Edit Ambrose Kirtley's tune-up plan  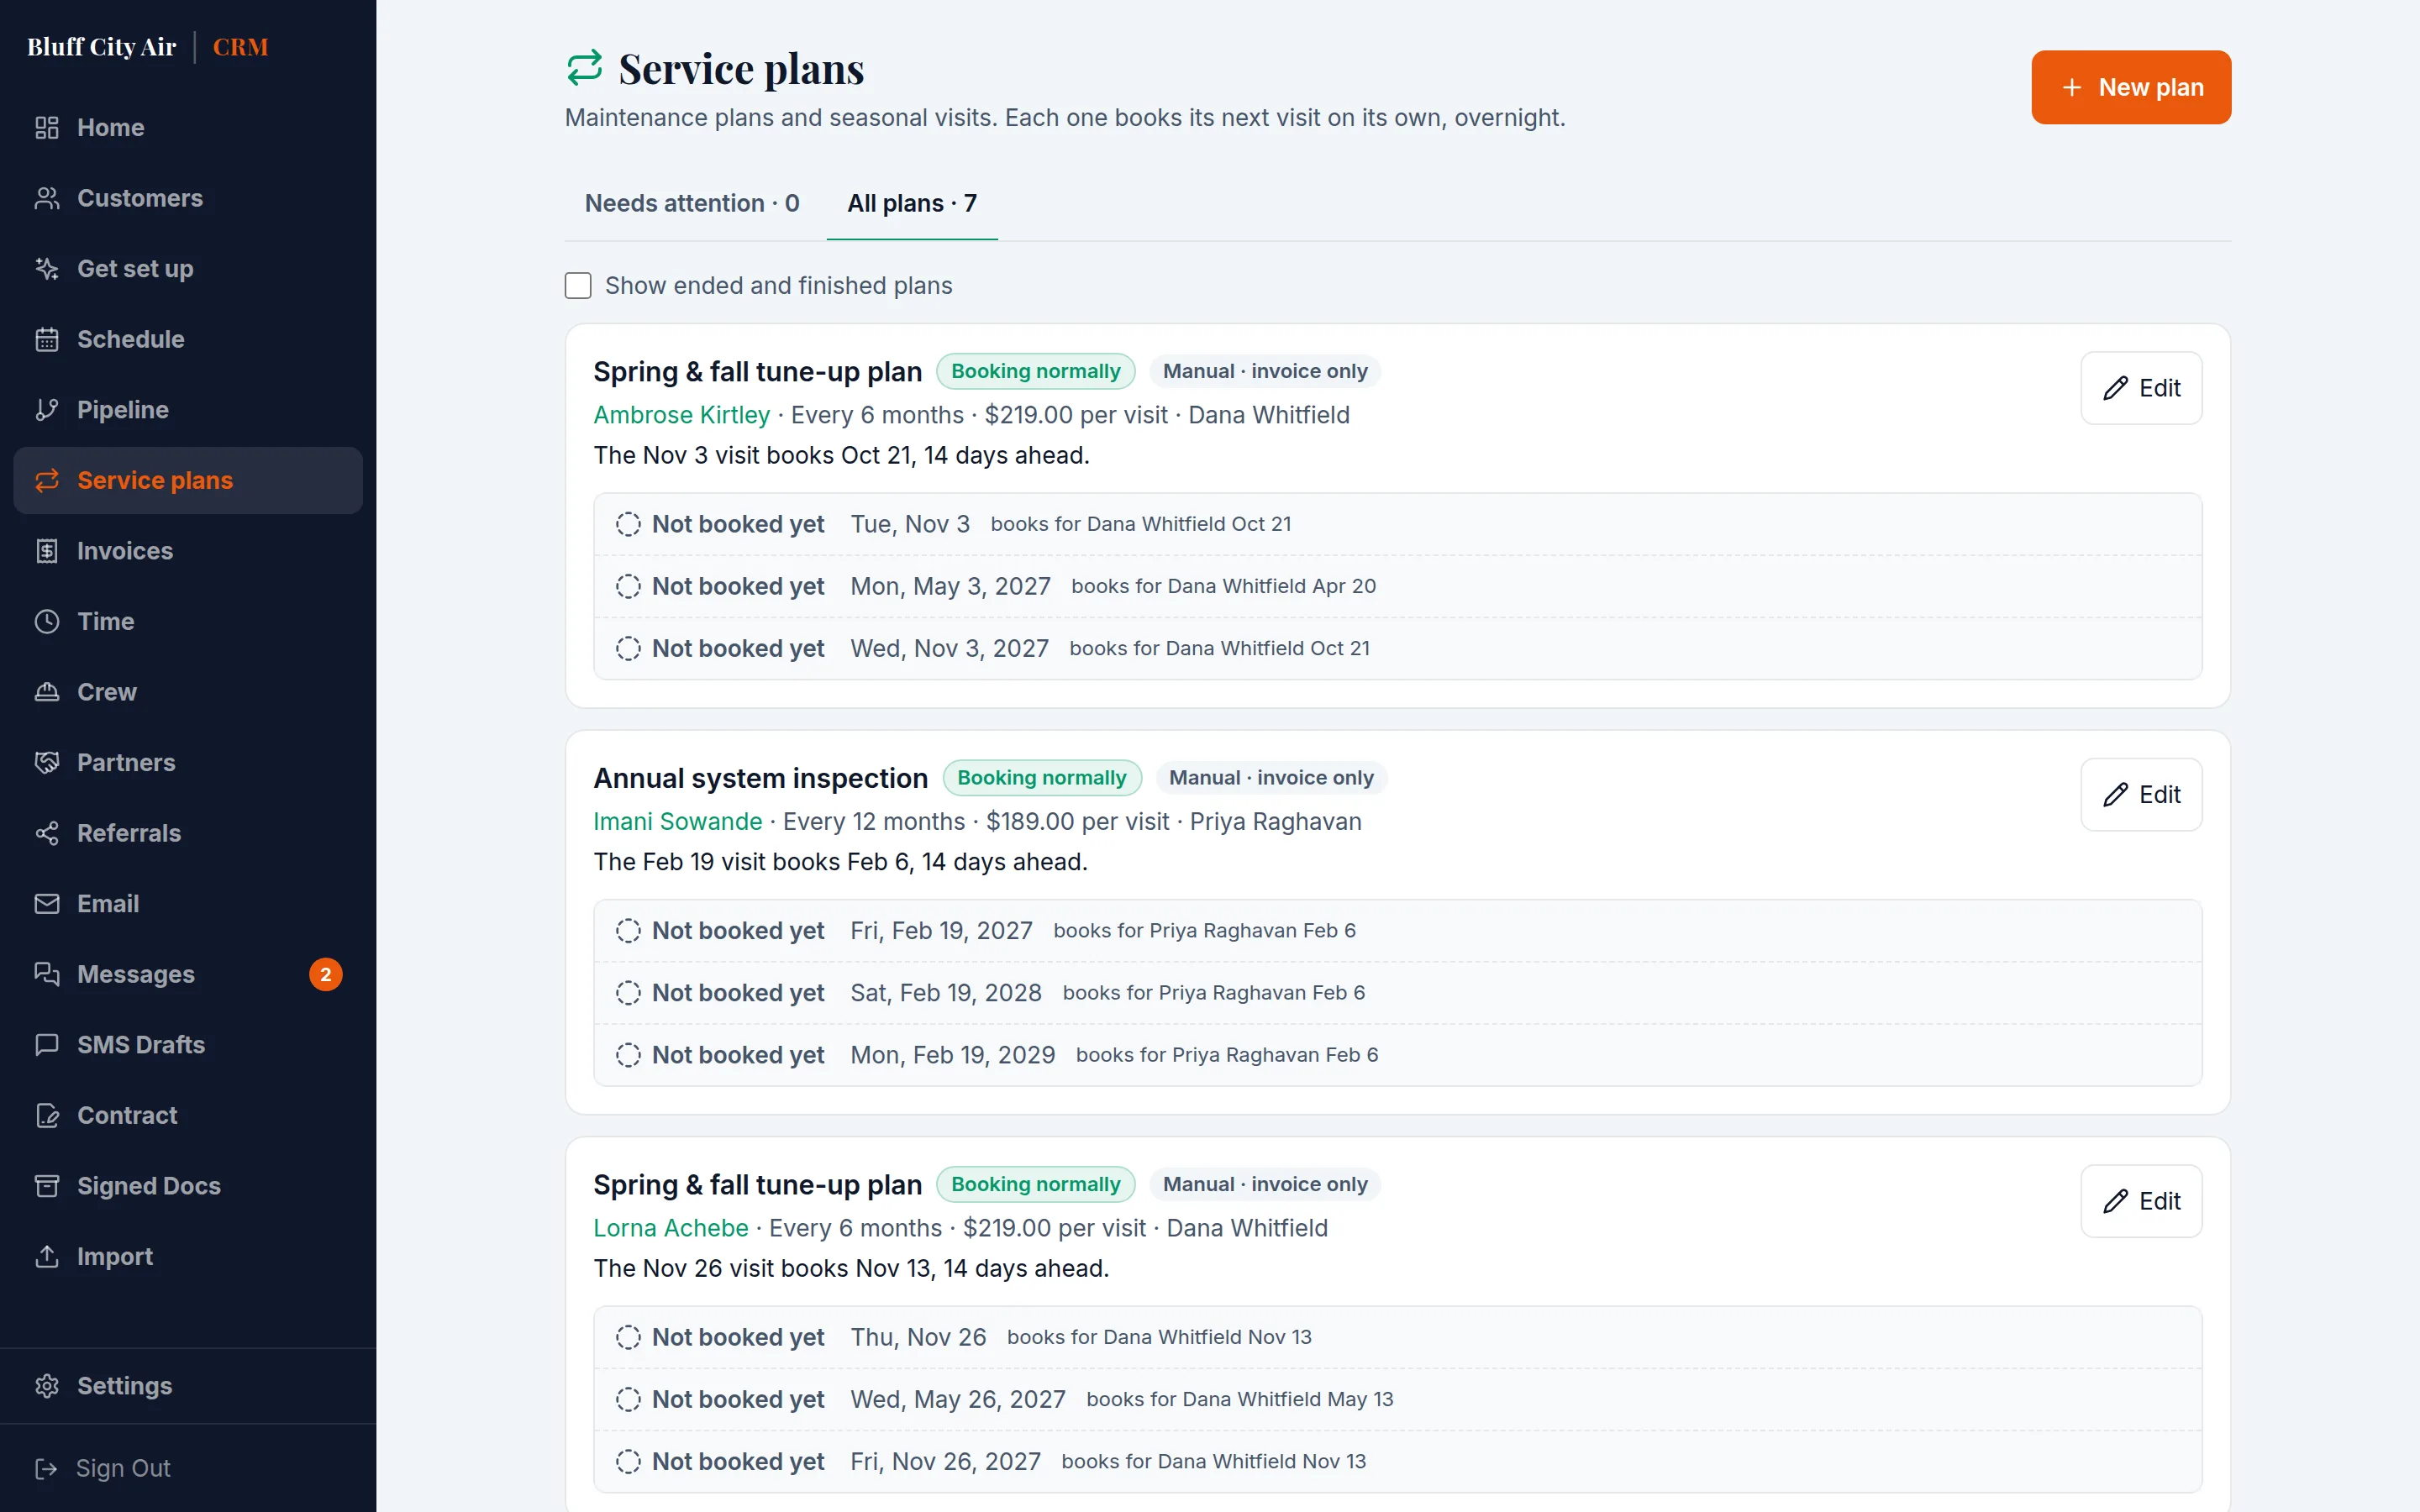pos(2141,388)
